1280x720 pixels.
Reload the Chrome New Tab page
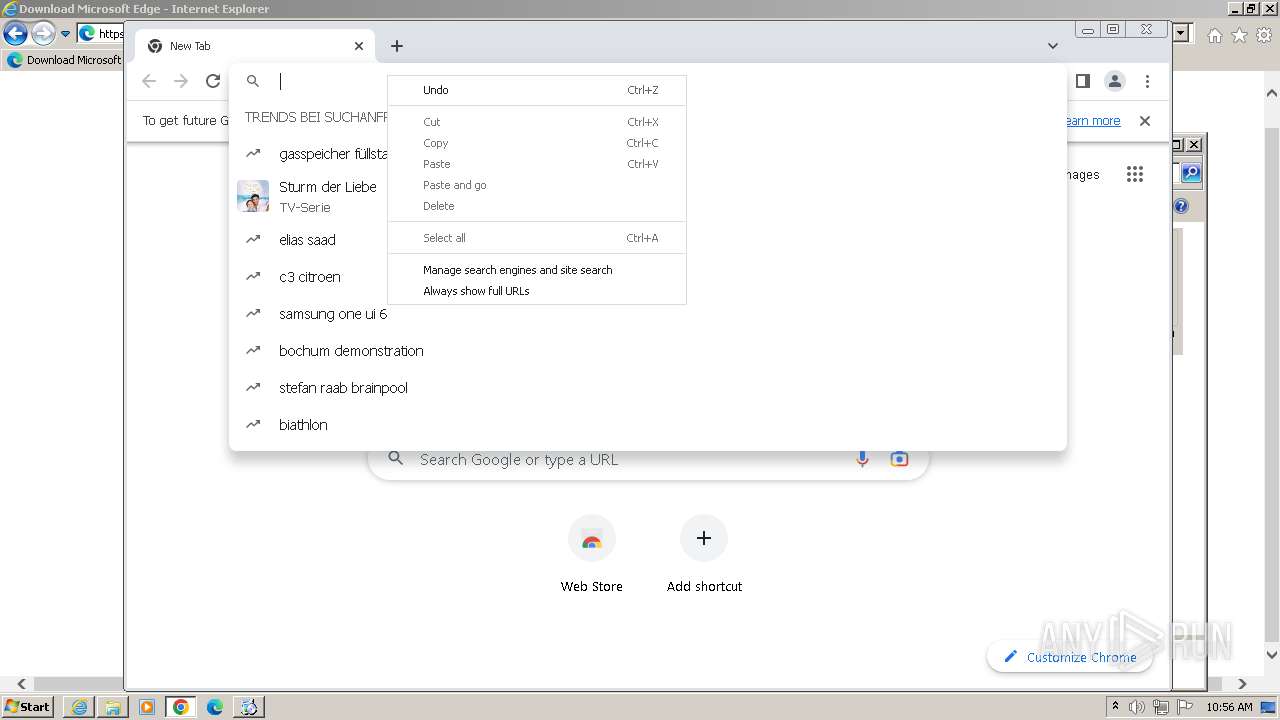pos(213,82)
